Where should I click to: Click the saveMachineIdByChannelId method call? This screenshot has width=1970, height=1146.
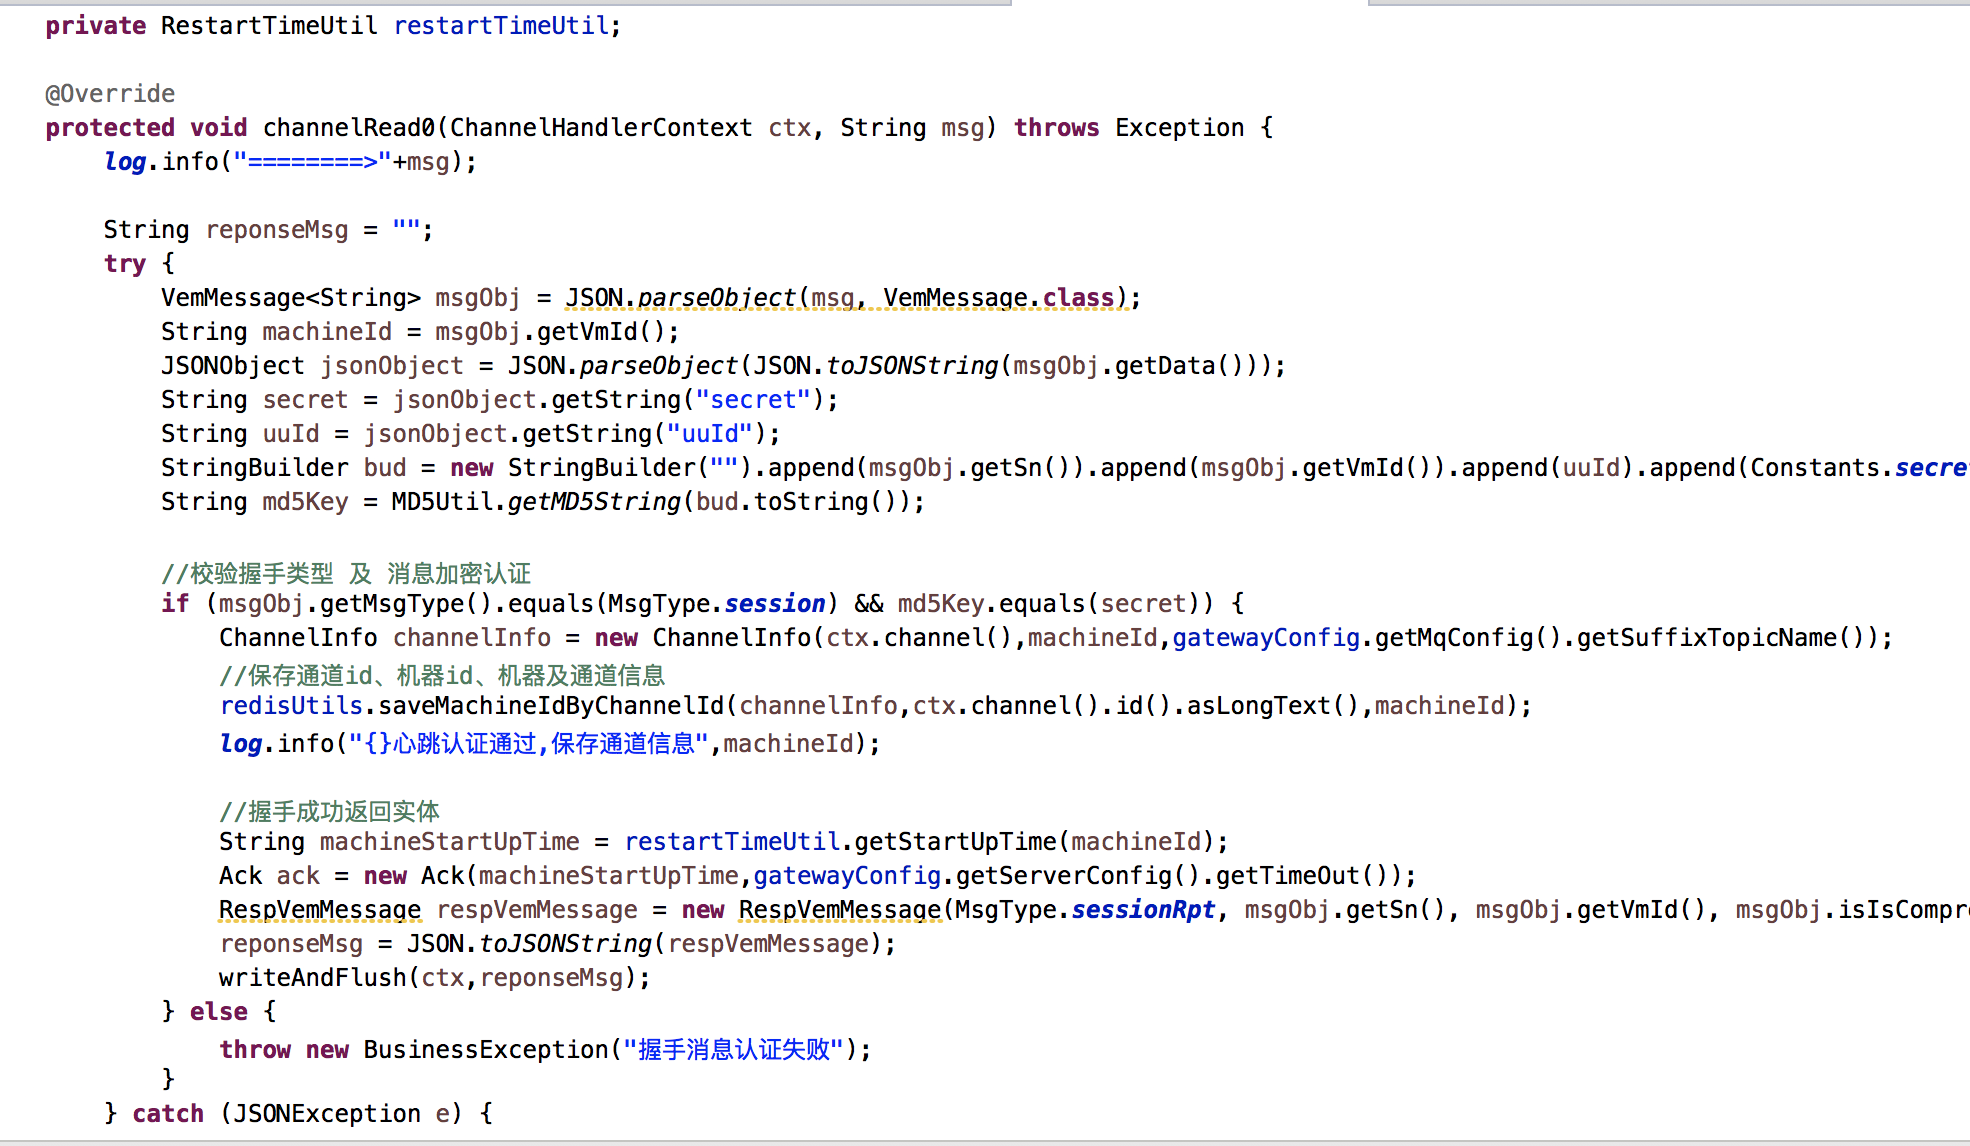click(x=551, y=706)
